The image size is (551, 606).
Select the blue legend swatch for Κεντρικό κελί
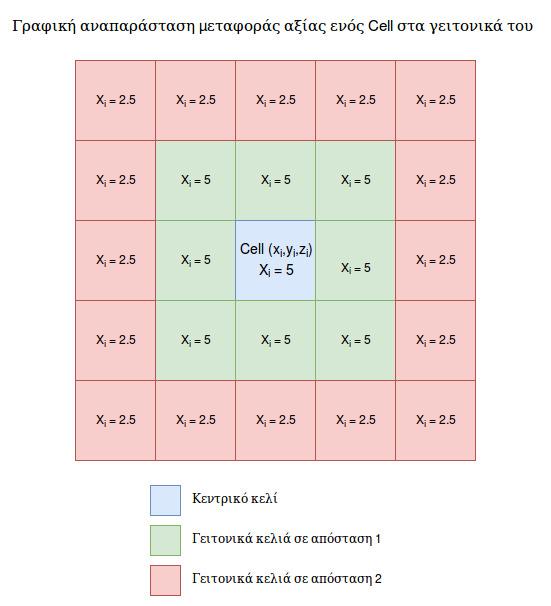165,500
